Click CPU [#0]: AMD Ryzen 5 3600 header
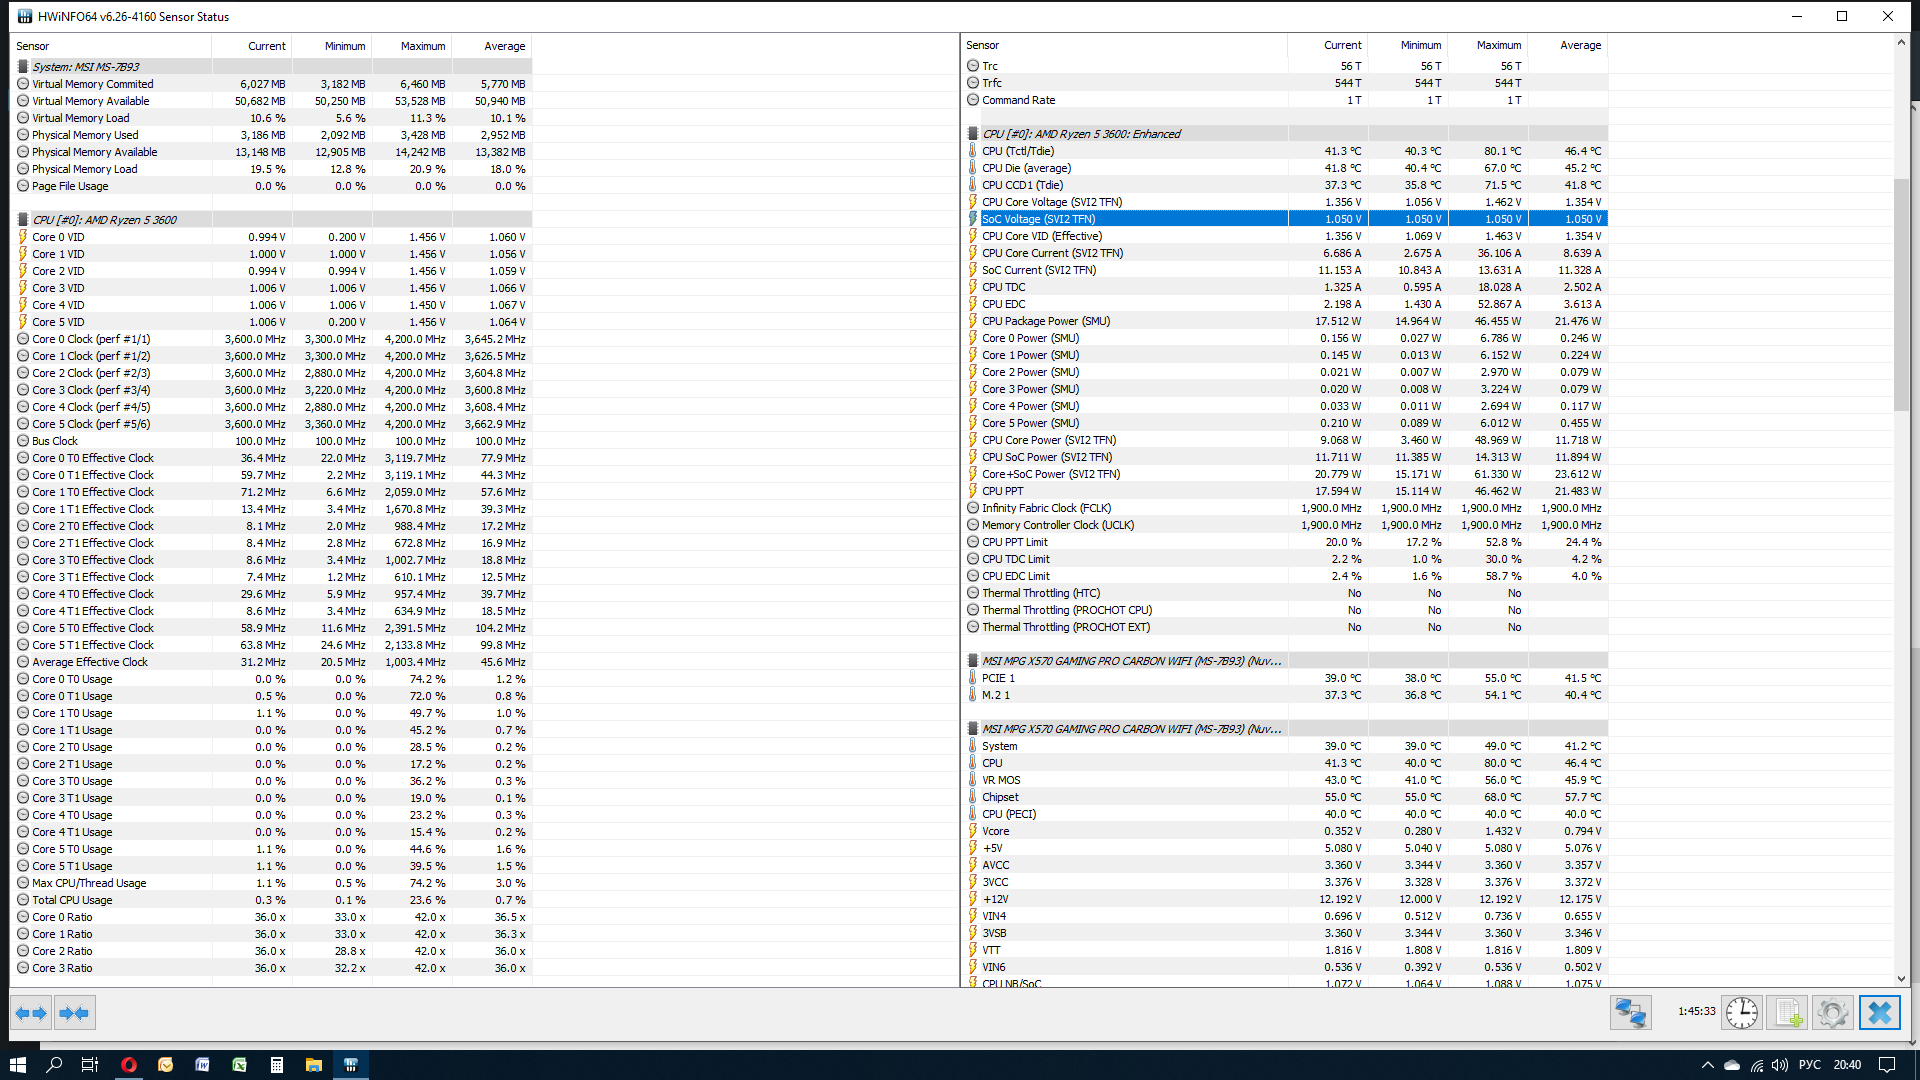1920x1080 pixels. click(104, 220)
